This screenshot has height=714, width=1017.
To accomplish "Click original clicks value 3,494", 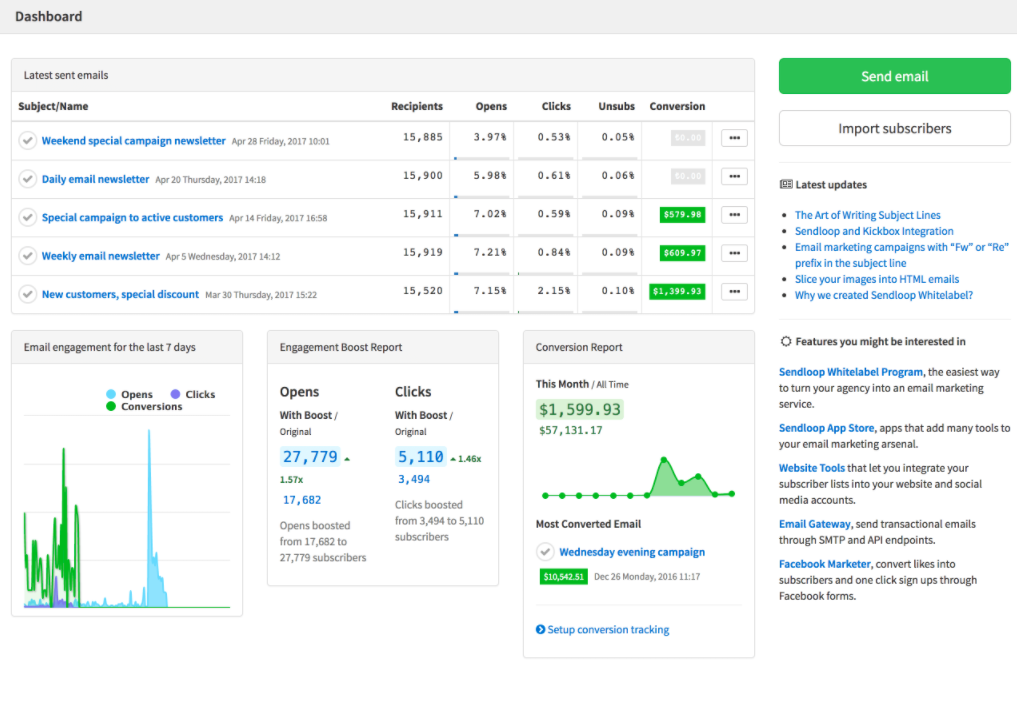I will click(x=414, y=479).
